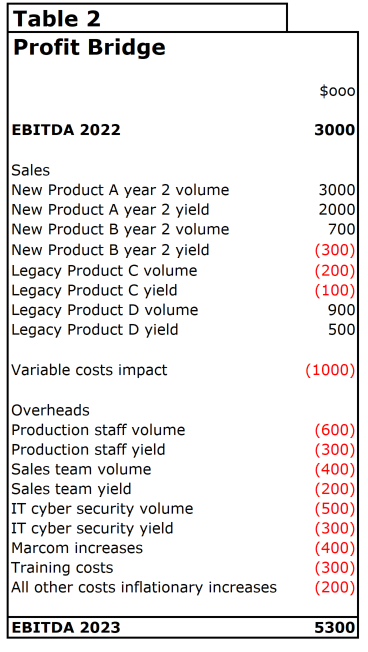Select New Product B year 2 volume value 700
The width and height of the screenshot is (368, 652).
(x=341, y=230)
